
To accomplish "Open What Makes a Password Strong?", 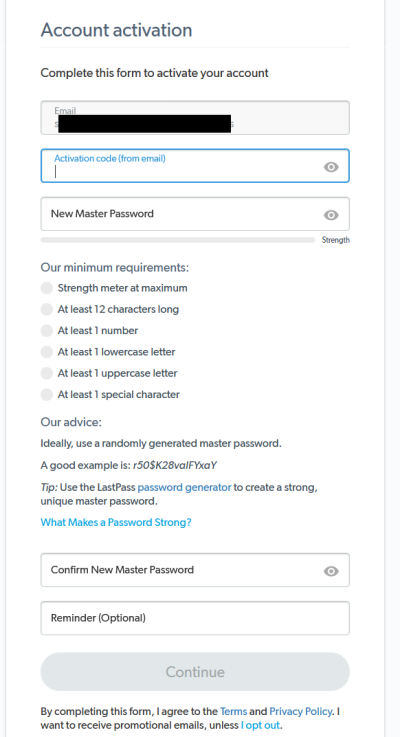I will click(x=116, y=522).
